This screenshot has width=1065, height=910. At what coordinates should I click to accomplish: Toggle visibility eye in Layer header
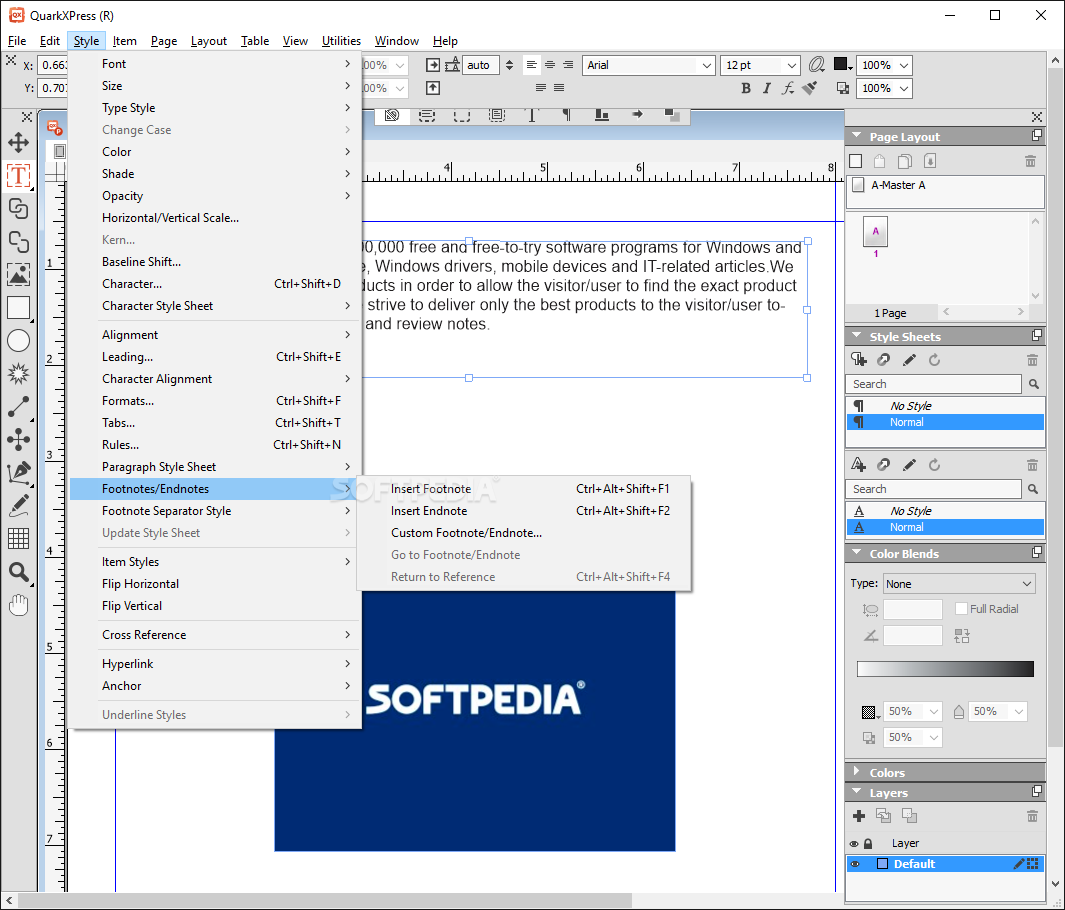(x=854, y=843)
